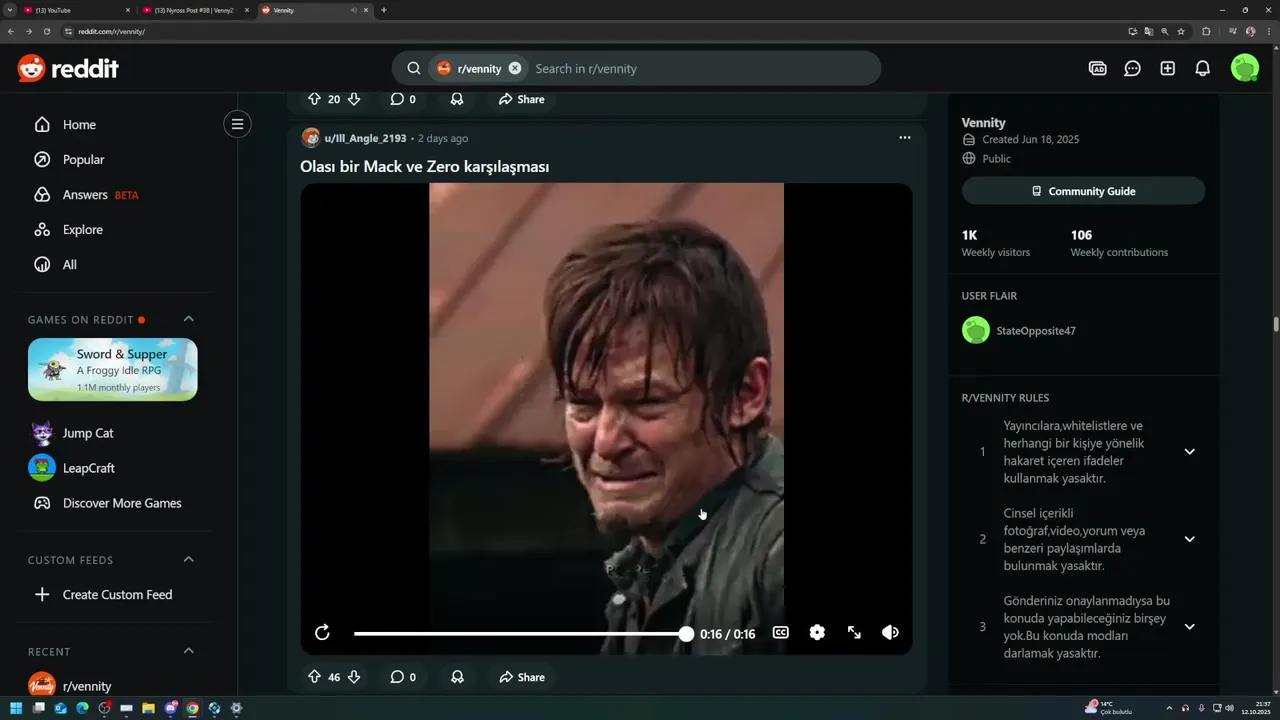
Task: Open the user avatar profile menu
Action: 1244,68
